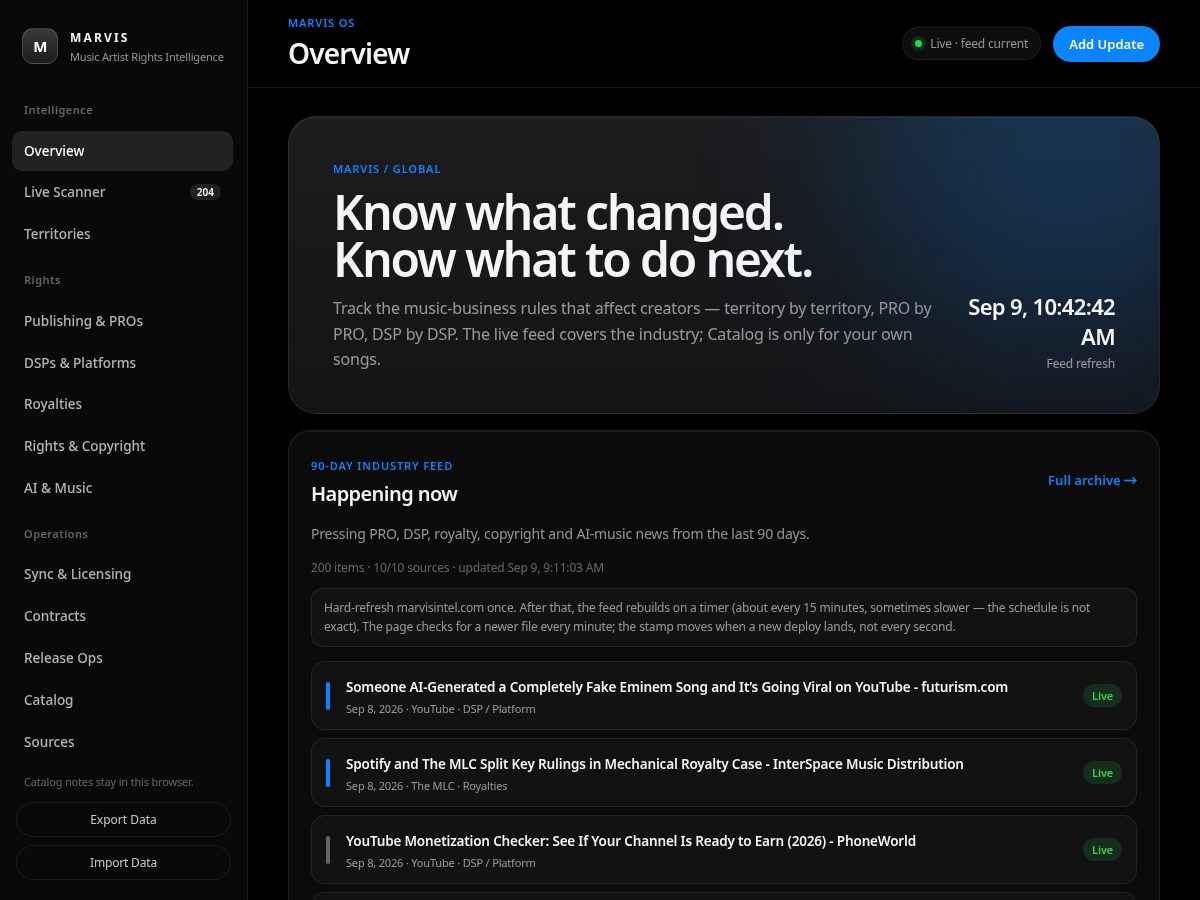Select AI & Music in sidebar
The image size is (1200, 900).
(x=122, y=488)
